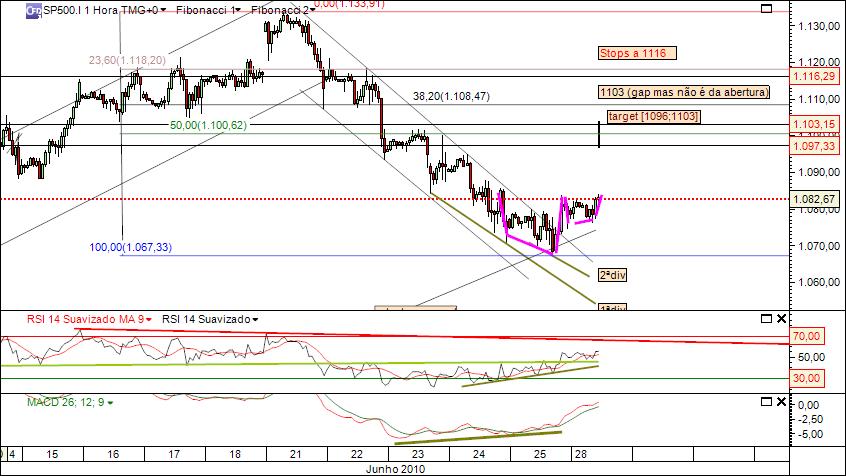Click the RSI 30,00 level tag
The height and width of the screenshot is (476, 846).
[806, 378]
